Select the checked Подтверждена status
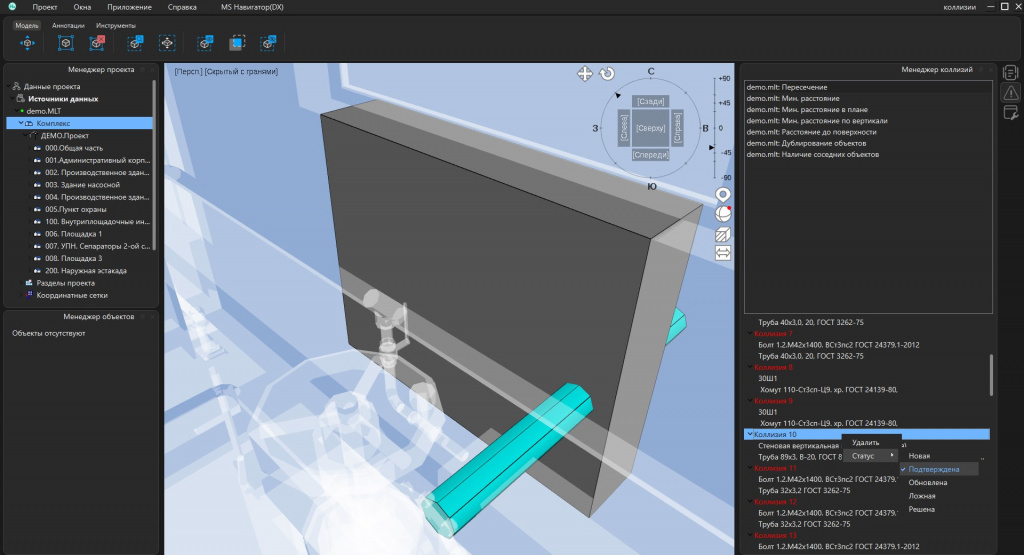The width and height of the screenshot is (1024, 555). tap(939, 469)
